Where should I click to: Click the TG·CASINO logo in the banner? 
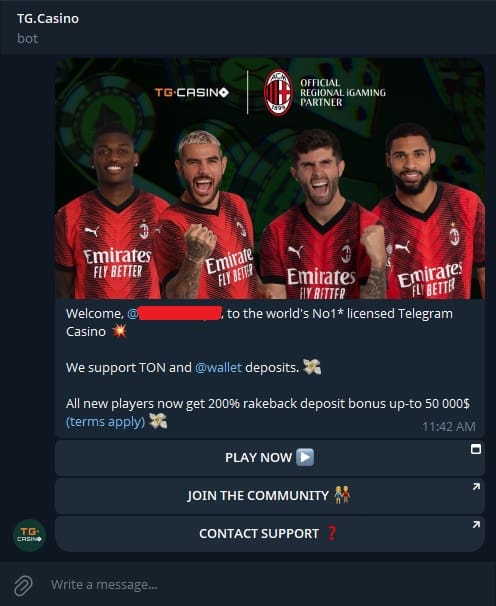[192, 93]
